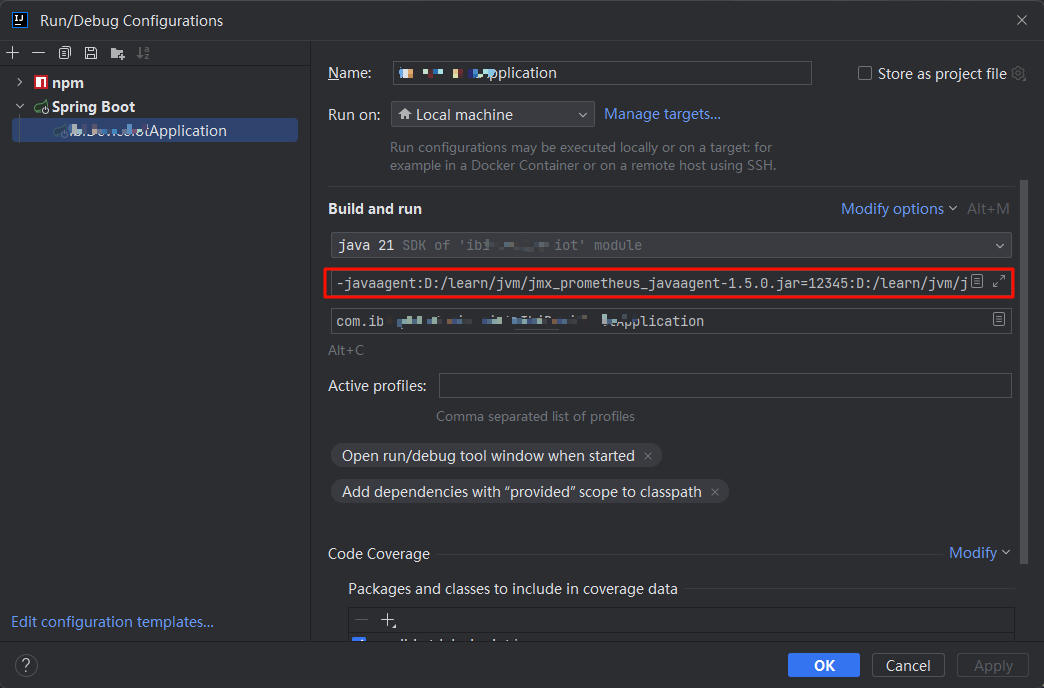Image resolution: width=1044 pixels, height=688 pixels.
Task: Click the Save Configuration disk icon
Action: [x=91, y=52]
